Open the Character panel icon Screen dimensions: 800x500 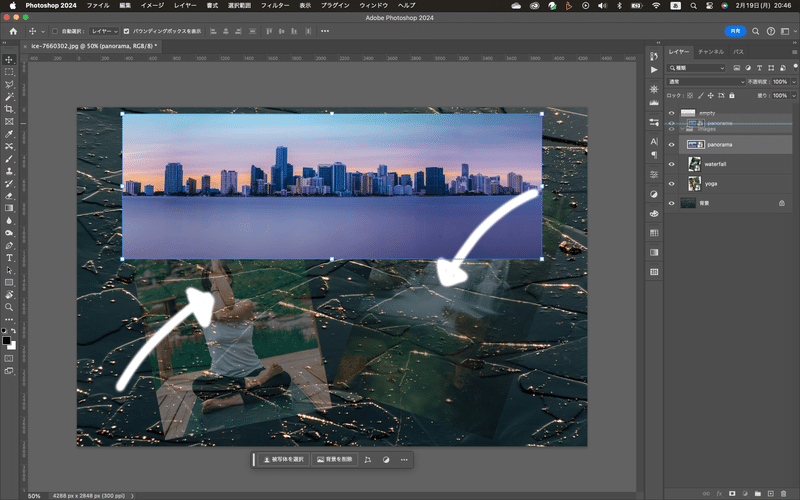click(654, 141)
